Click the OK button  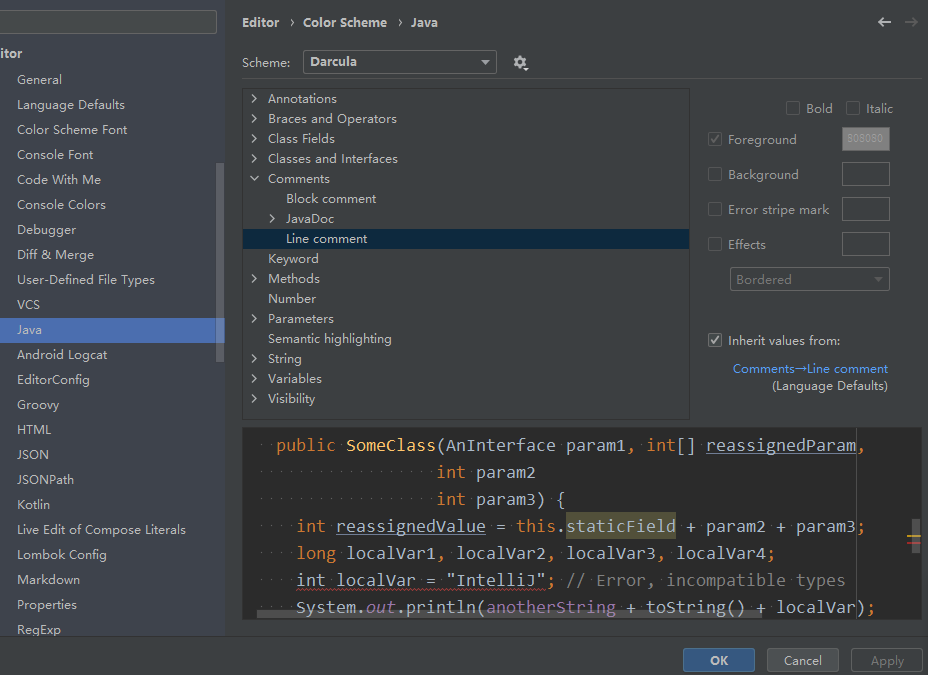click(x=718, y=660)
